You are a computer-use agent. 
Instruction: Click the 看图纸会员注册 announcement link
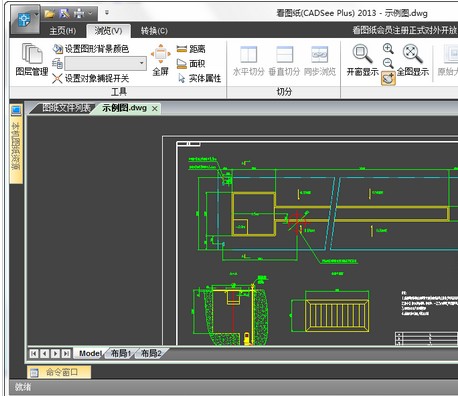coord(405,30)
